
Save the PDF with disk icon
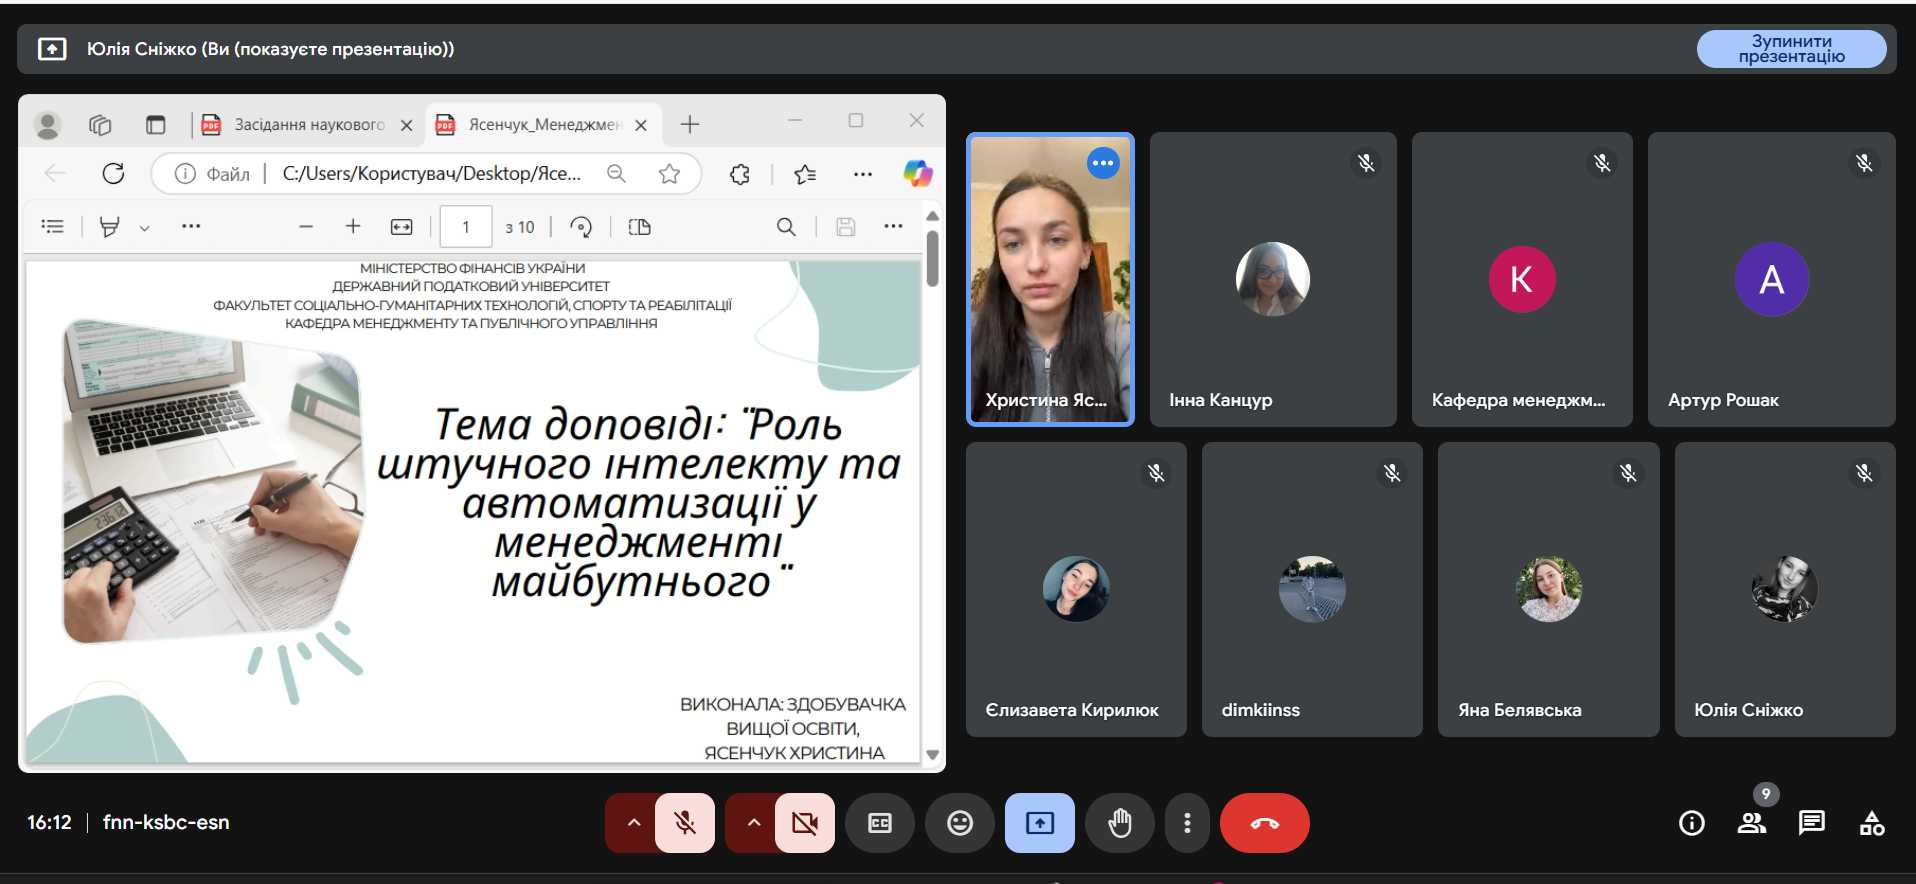846,227
